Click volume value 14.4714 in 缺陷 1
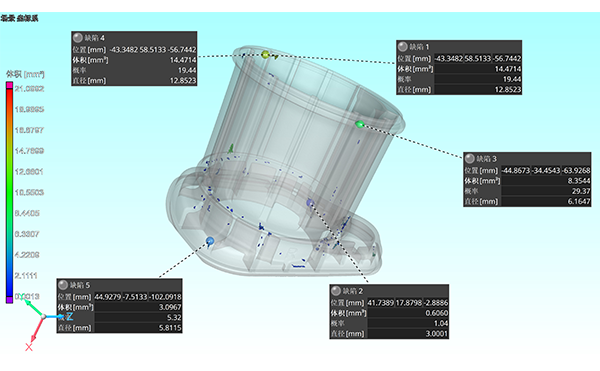Screen dimensions: 600x371 point(508,69)
